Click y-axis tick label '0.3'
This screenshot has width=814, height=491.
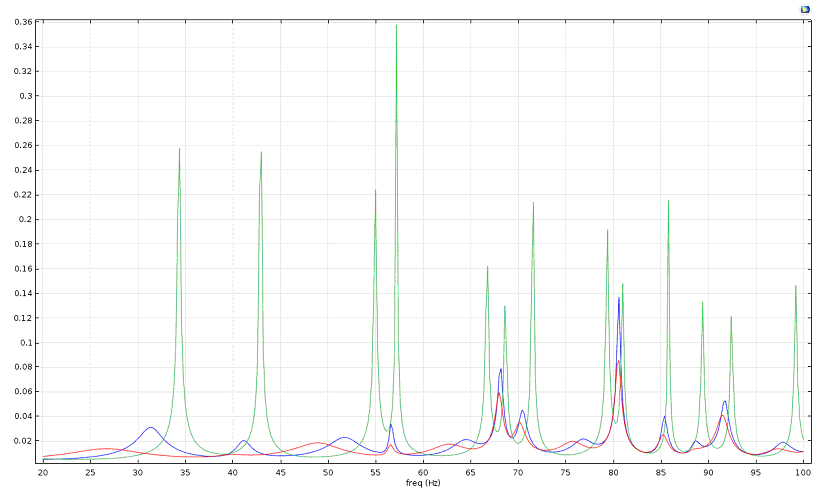click(x=25, y=96)
